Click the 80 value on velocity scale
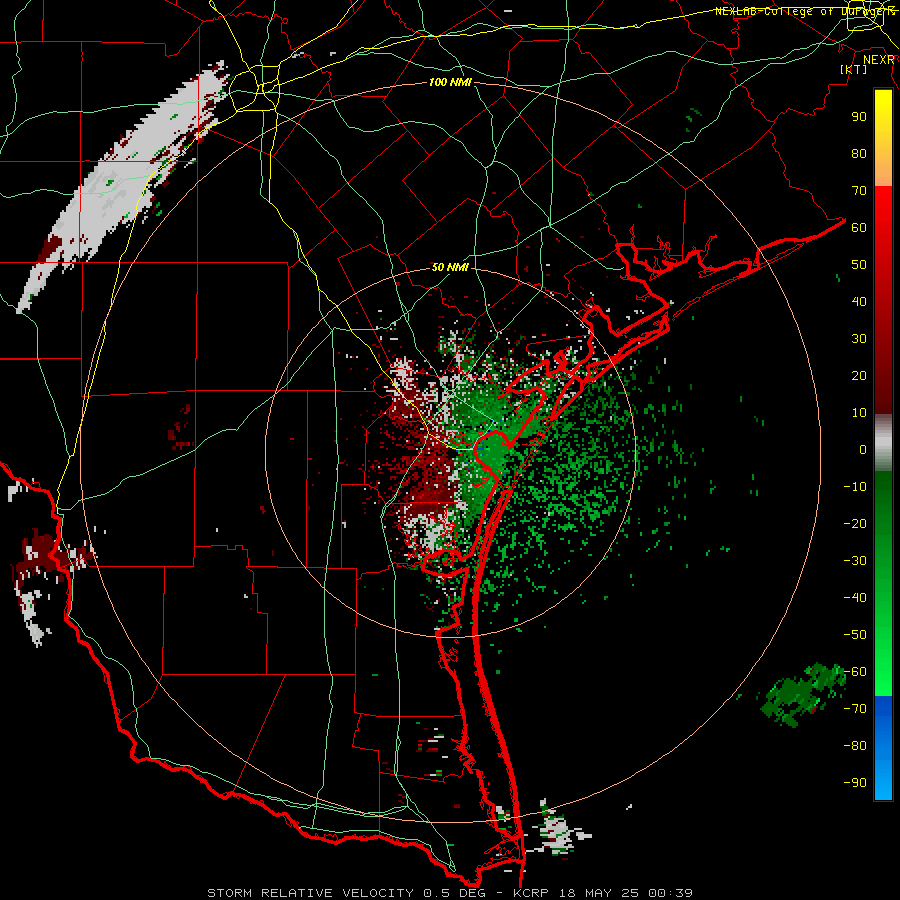Screen dimensions: 900x900 859,154
